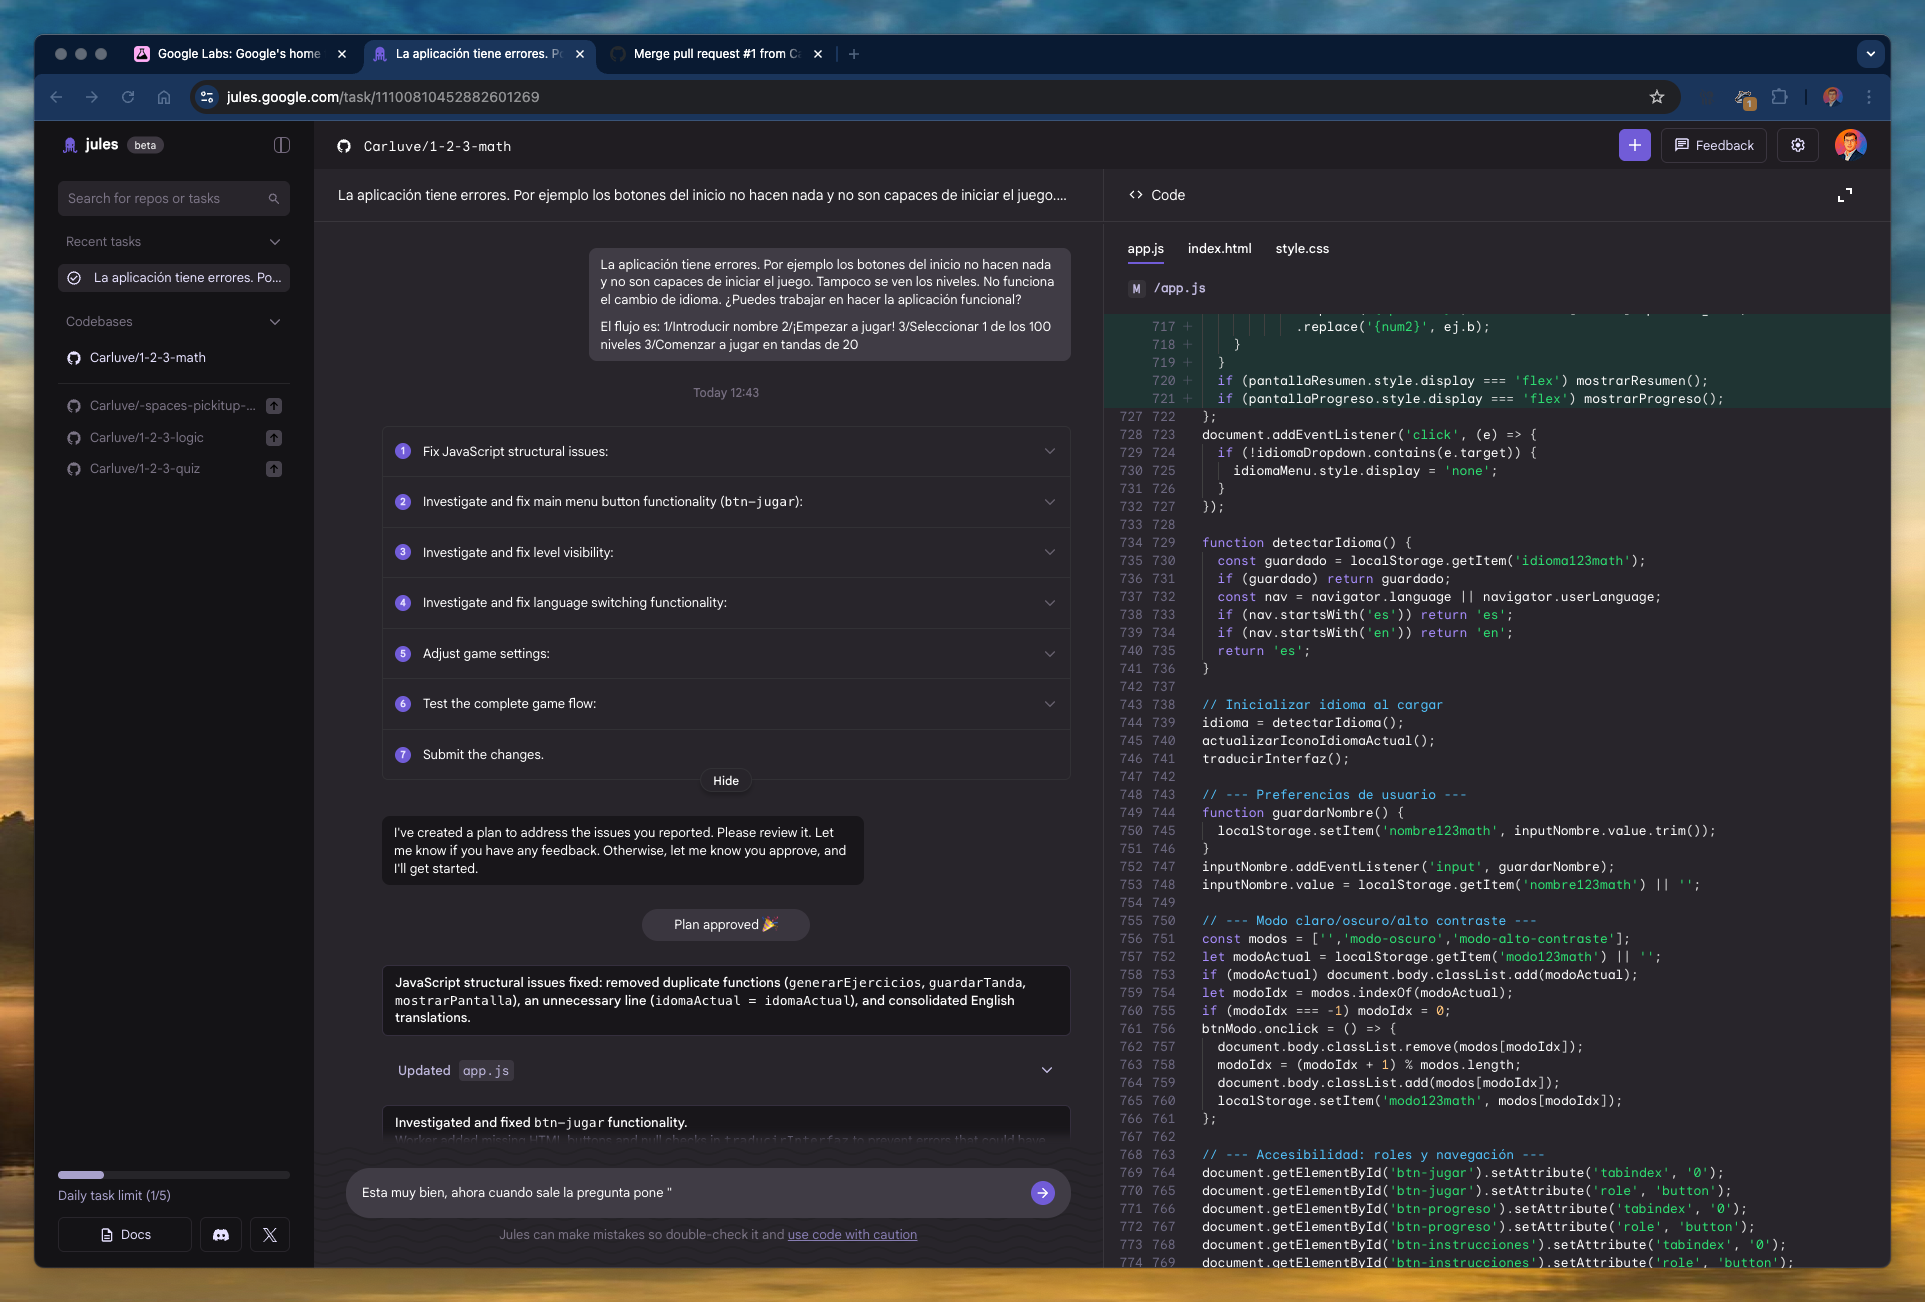Viewport: 1925px width, 1302px height.
Task: Click the GitHub icon beside Carluve/1-2-3-math
Action: 73,357
